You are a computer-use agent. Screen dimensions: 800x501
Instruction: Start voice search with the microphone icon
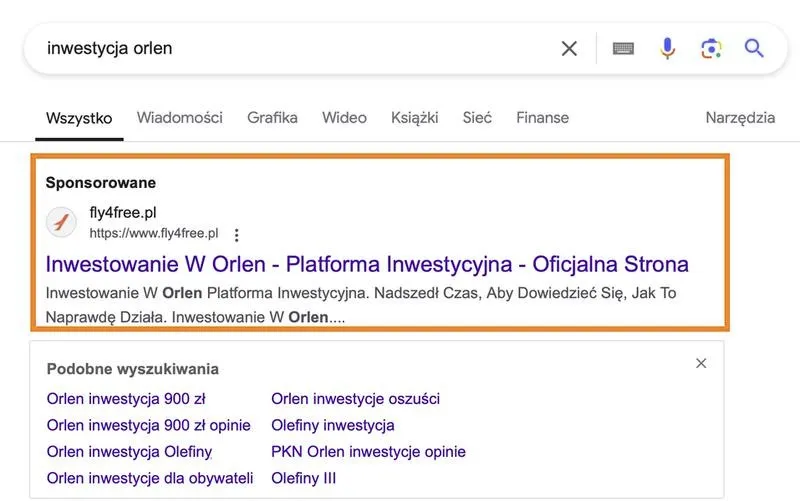click(x=667, y=48)
